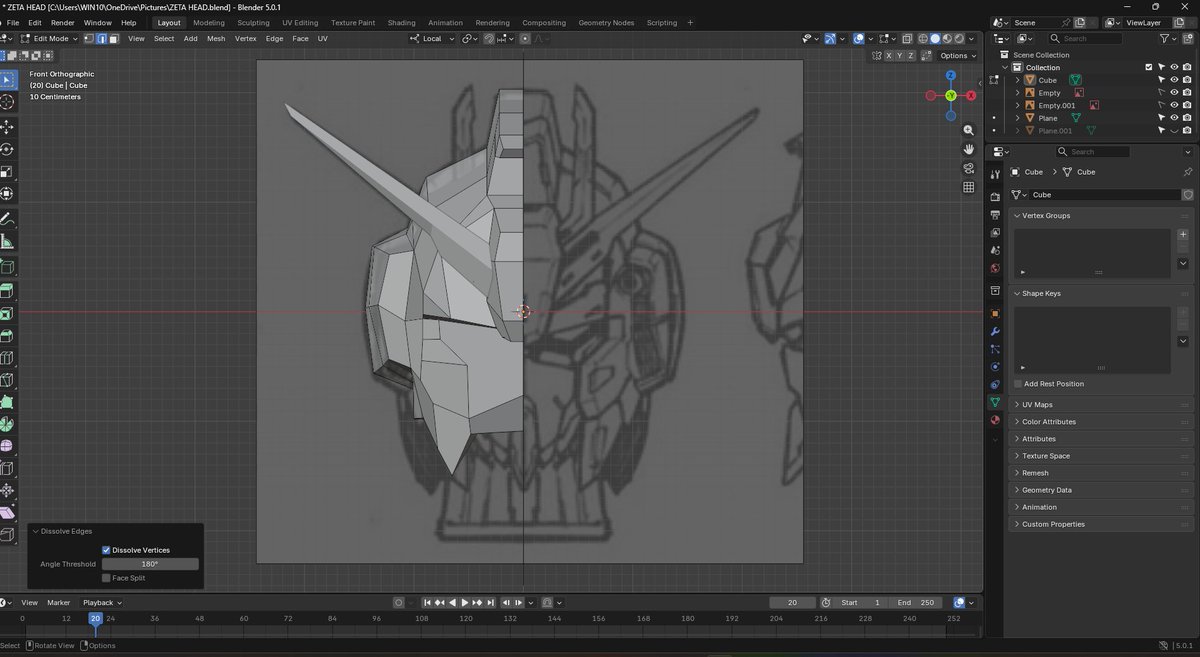The width and height of the screenshot is (1200, 657).
Task: Enable the Add Rest Position checkbox
Action: click(1018, 384)
